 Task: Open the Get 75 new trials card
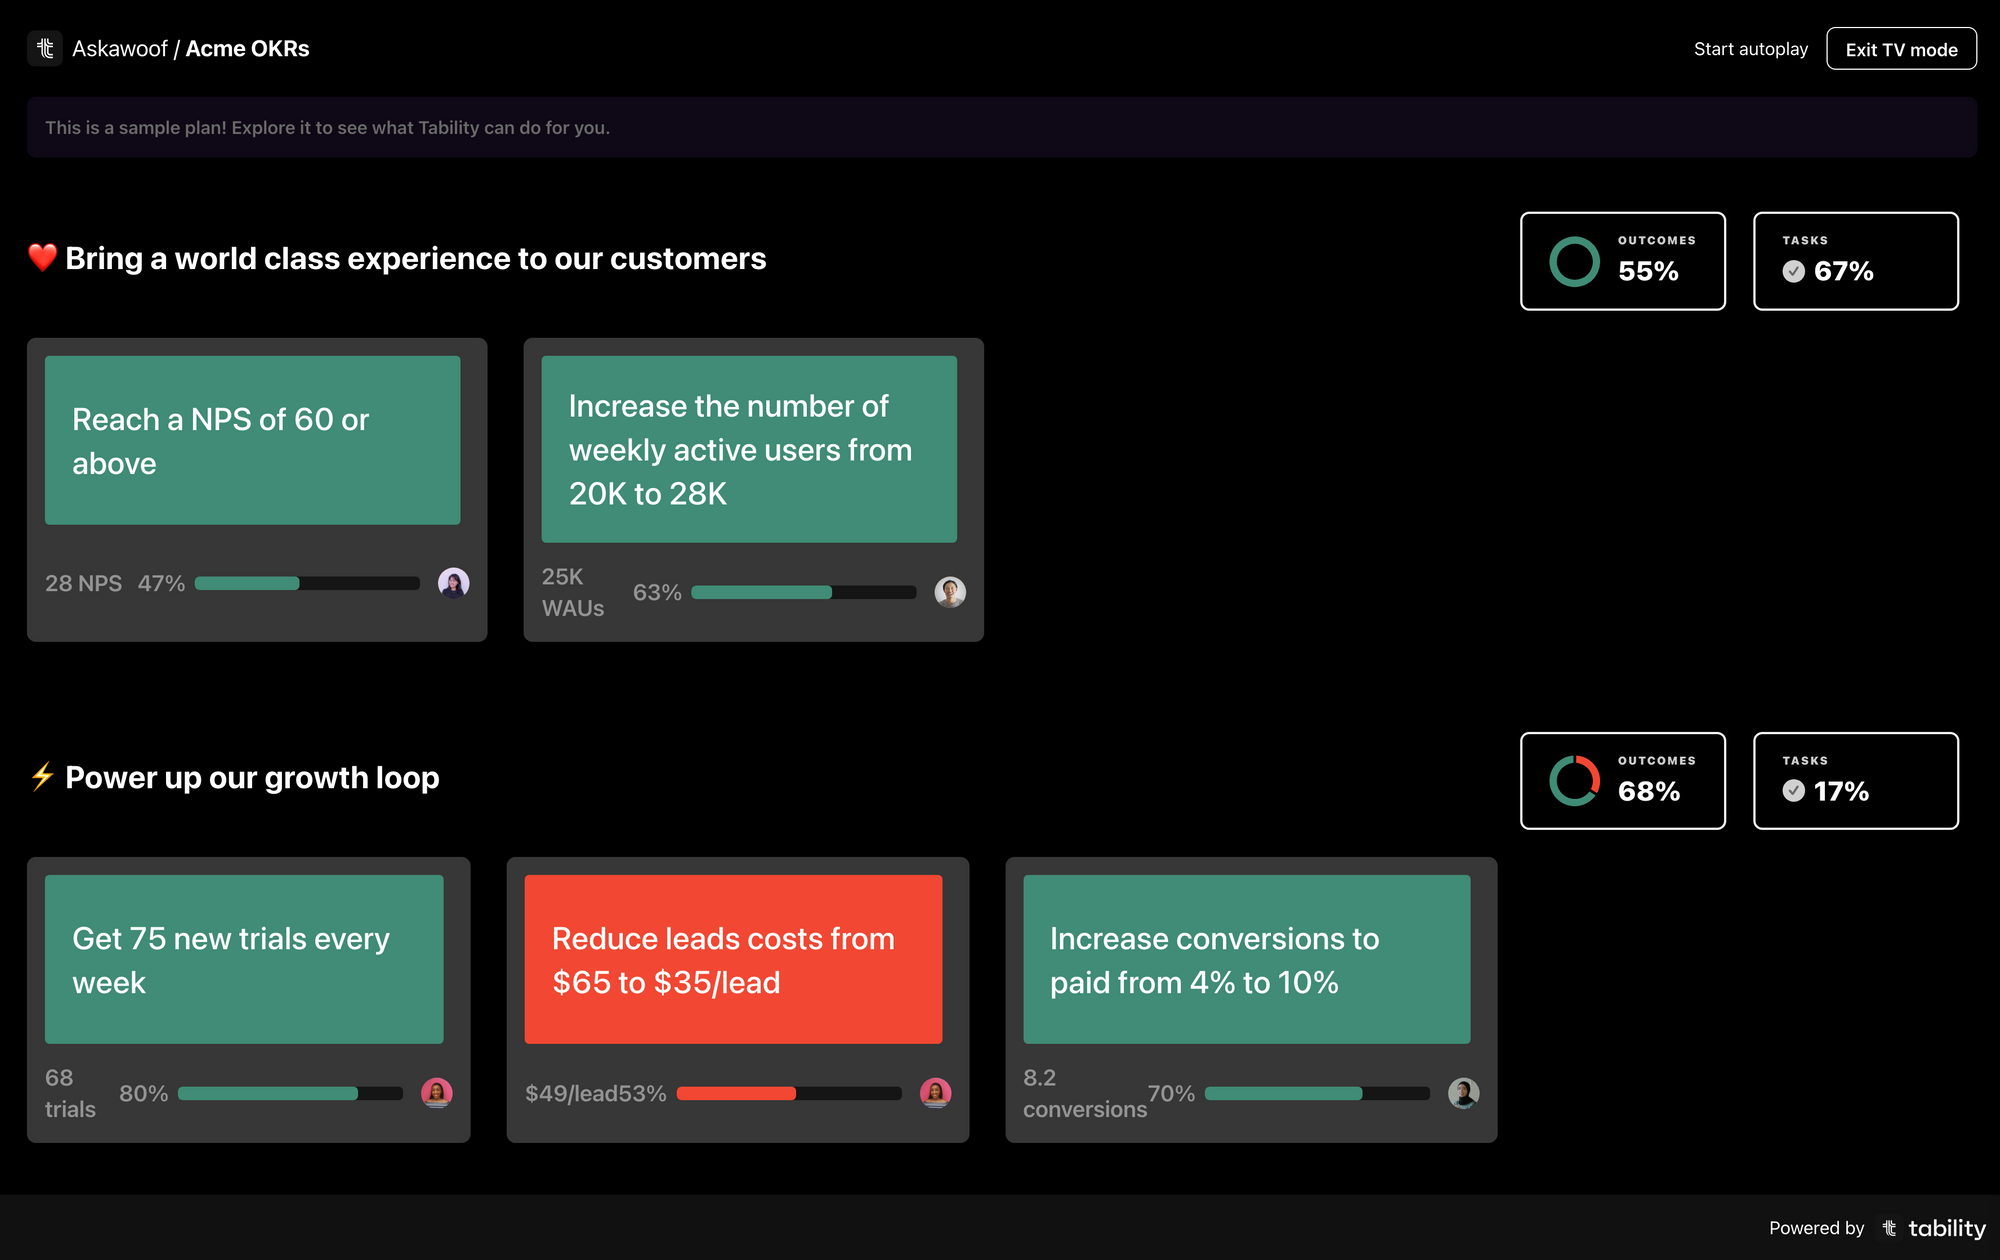coord(244,959)
